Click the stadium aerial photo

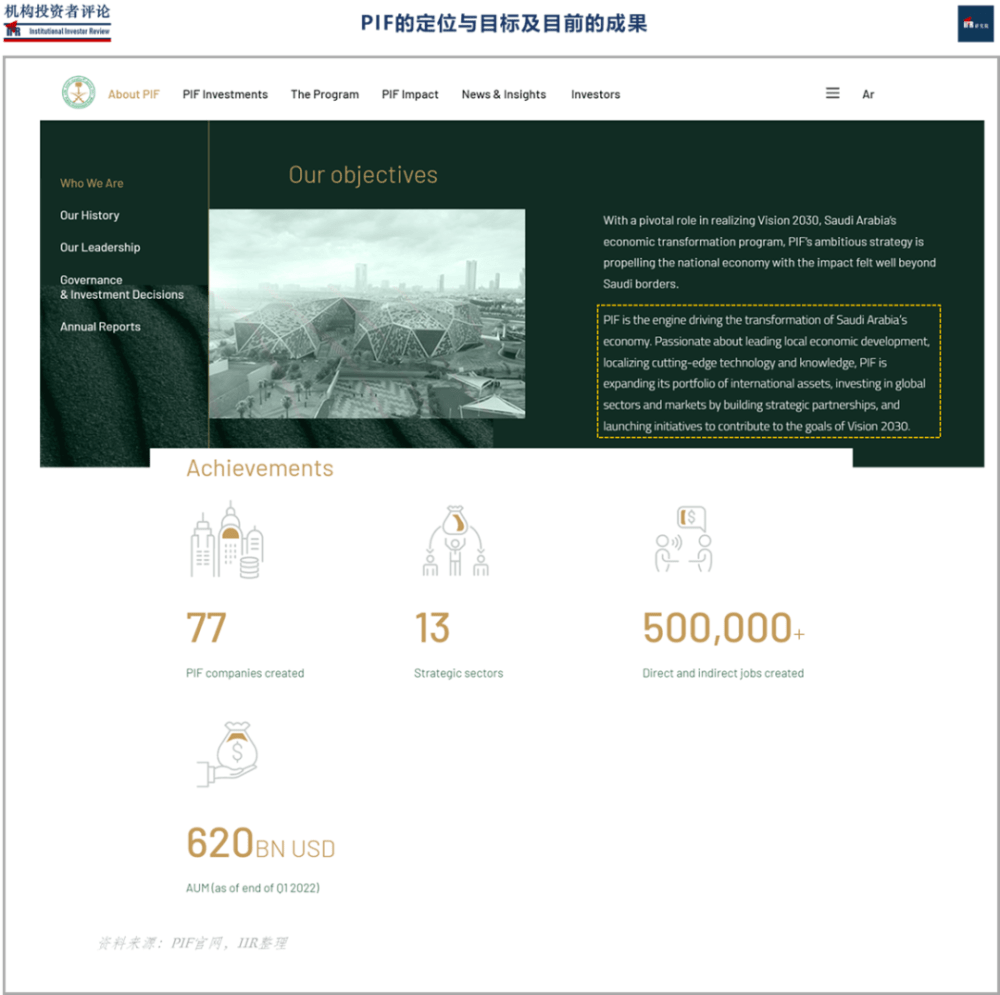click(367, 313)
